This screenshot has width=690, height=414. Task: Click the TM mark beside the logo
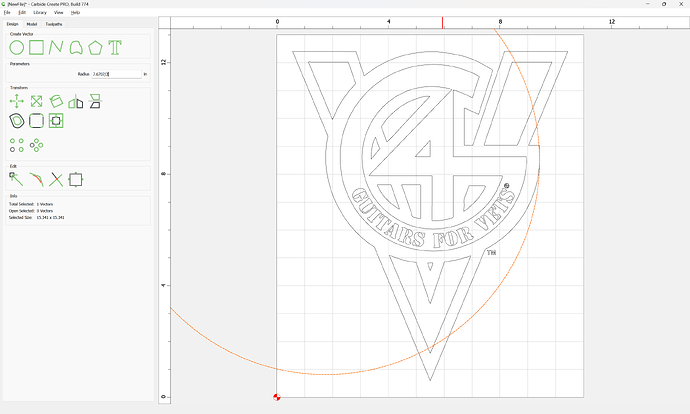pyautogui.click(x=492, y=253)
